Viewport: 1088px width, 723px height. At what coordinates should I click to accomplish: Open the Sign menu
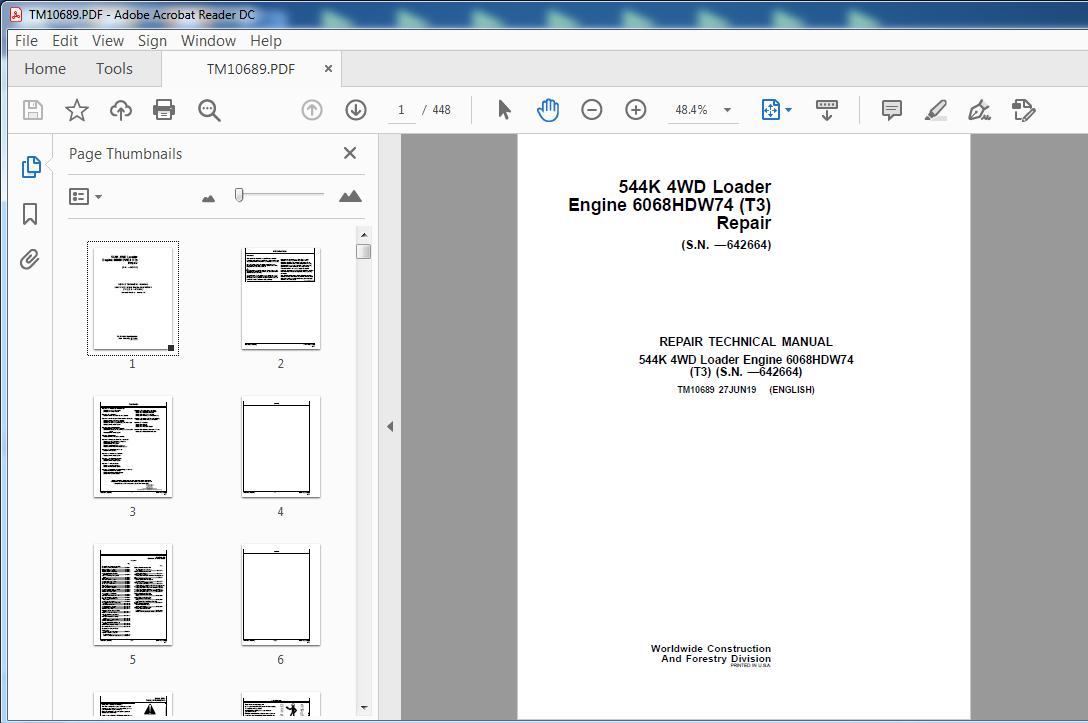[152, 41]
